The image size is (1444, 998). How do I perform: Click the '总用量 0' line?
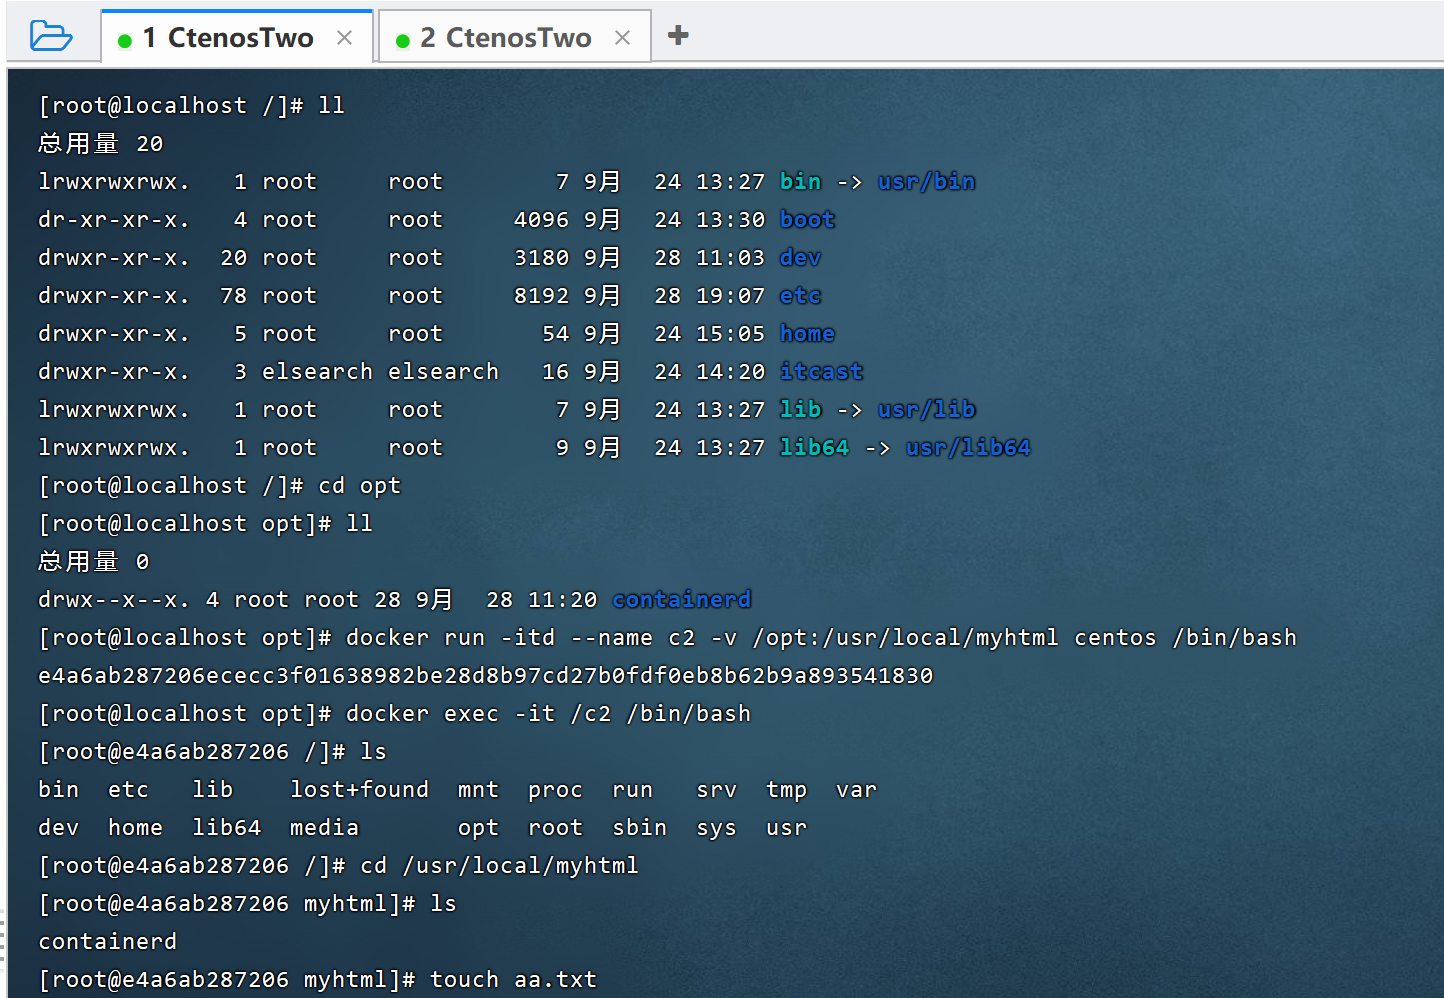point(94,561)
